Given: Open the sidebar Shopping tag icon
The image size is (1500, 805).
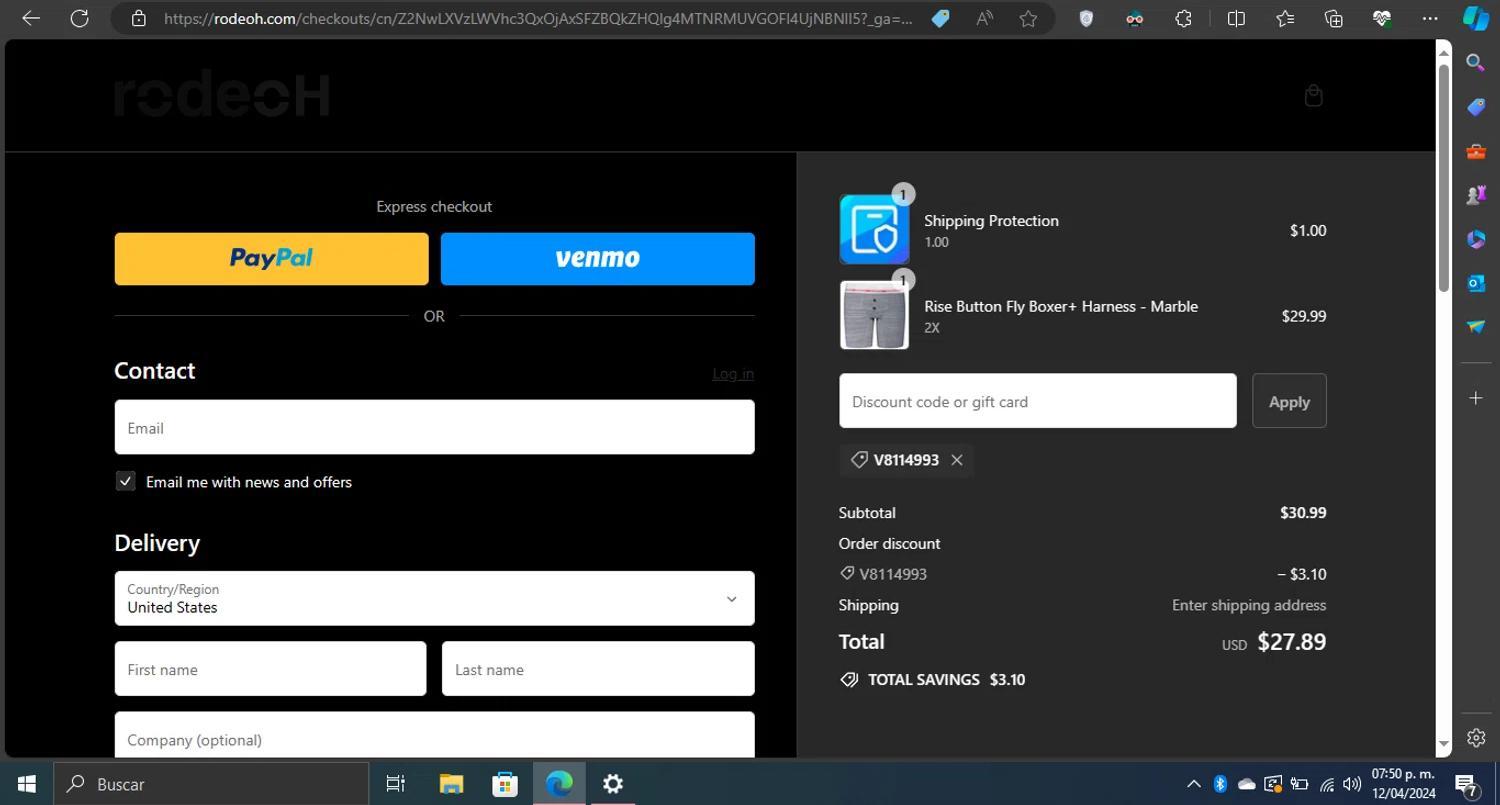Looking at the screenshot, I should click(1476, 107).
